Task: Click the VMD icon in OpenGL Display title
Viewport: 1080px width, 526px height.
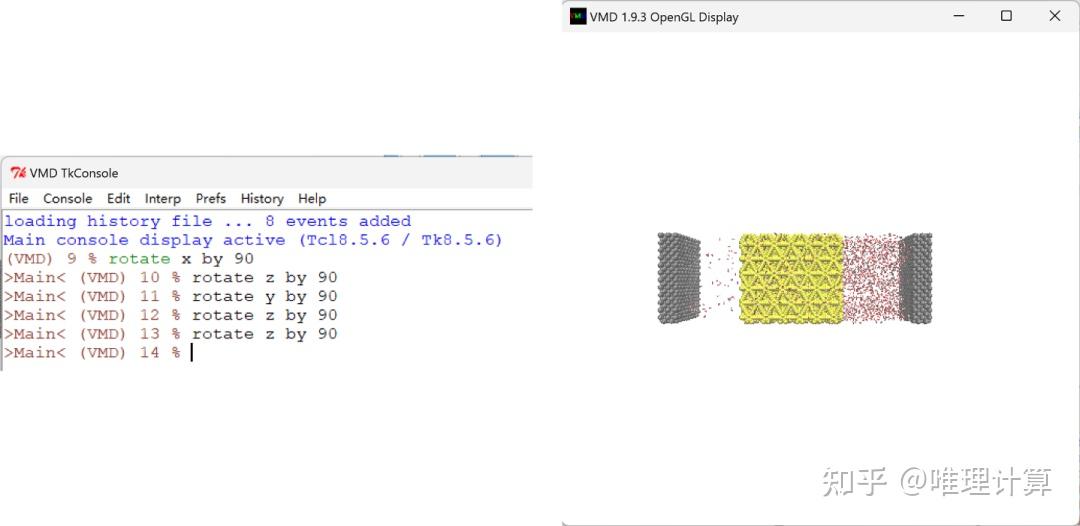Action: pos(578,17)
